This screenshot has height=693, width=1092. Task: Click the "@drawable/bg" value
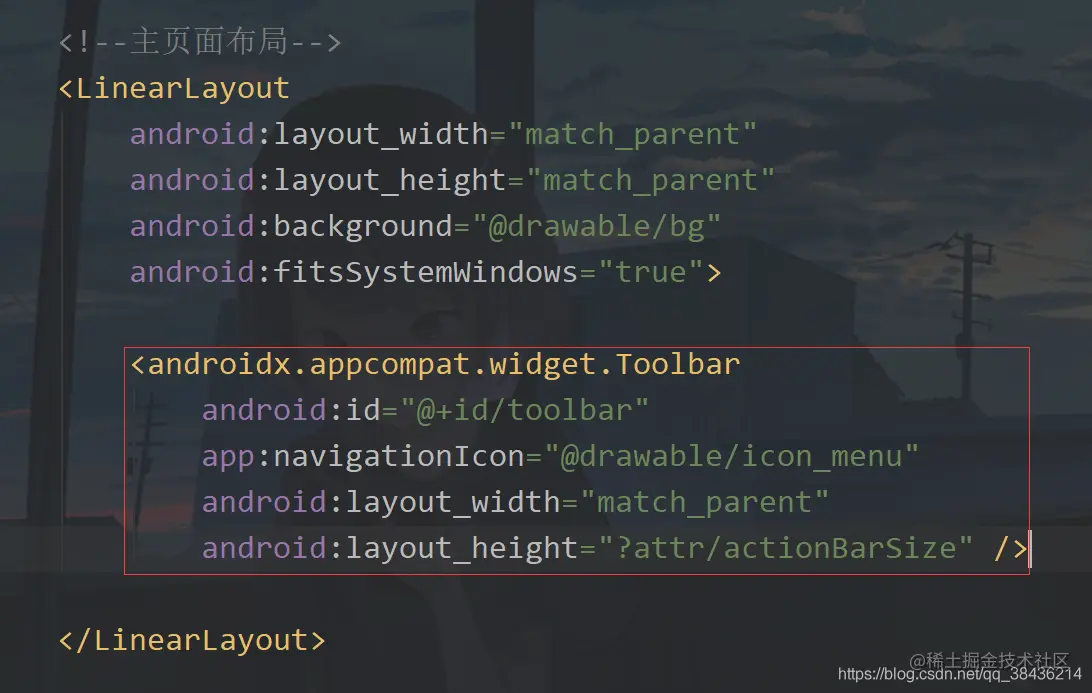coord(596,226)
